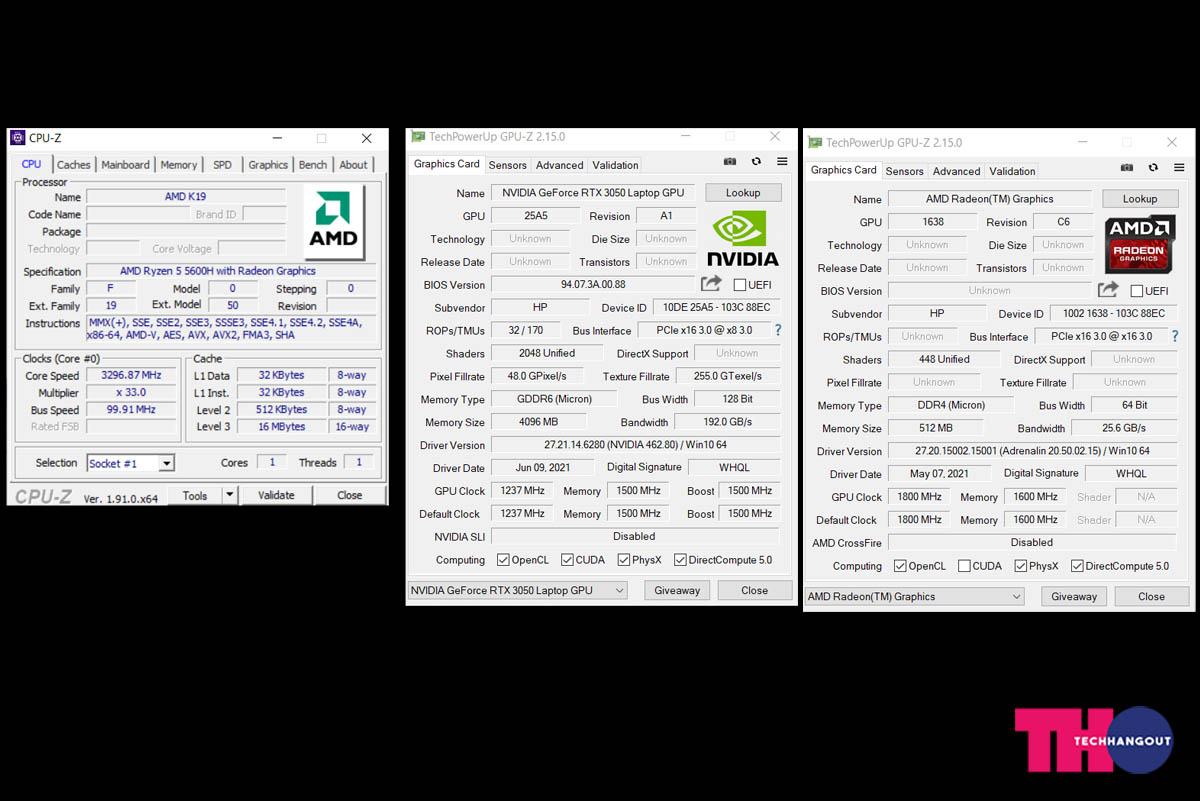Viewport: 1200px width, 801px height.
Task: Click the Bus Interface question mark, NVIDIA GPU-Z
Action: point(777,330)
